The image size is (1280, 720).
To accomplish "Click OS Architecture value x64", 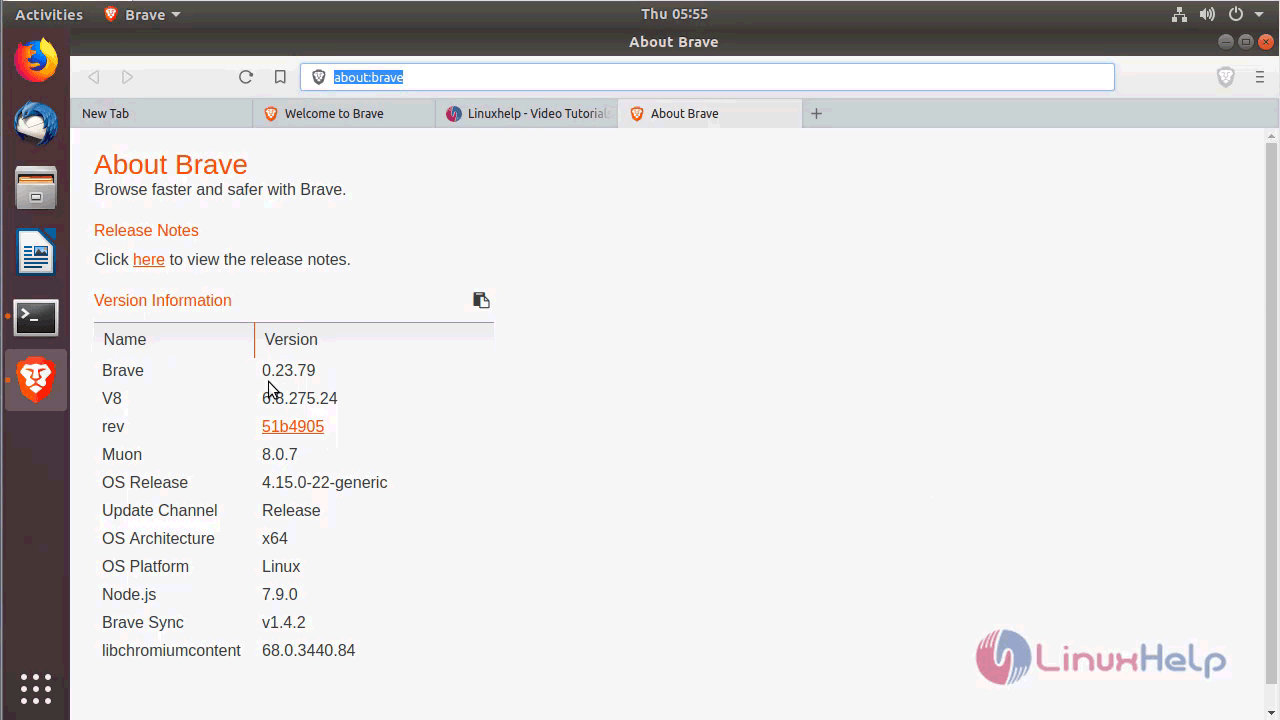I will [275, 538].
